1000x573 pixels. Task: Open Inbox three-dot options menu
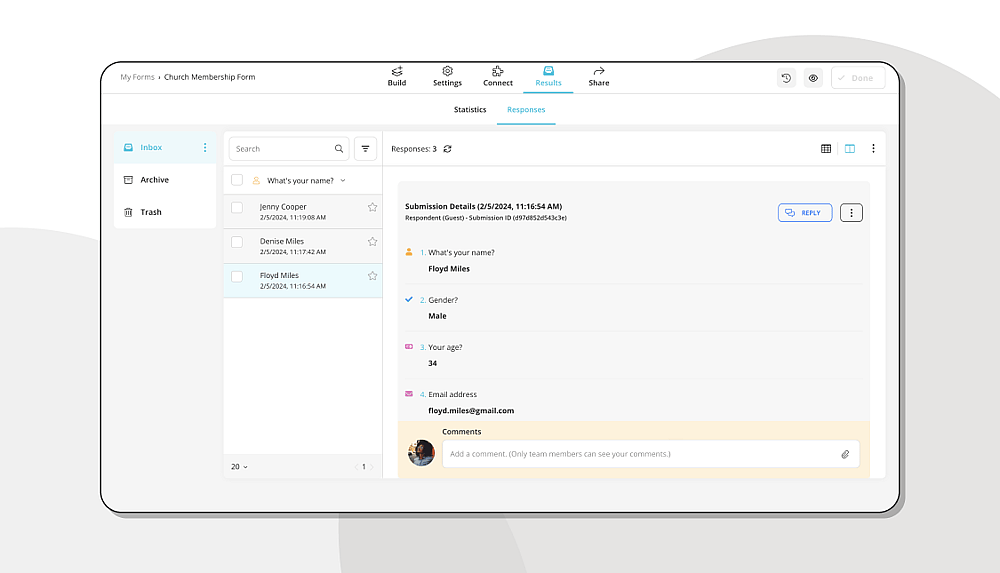(205, 147)
